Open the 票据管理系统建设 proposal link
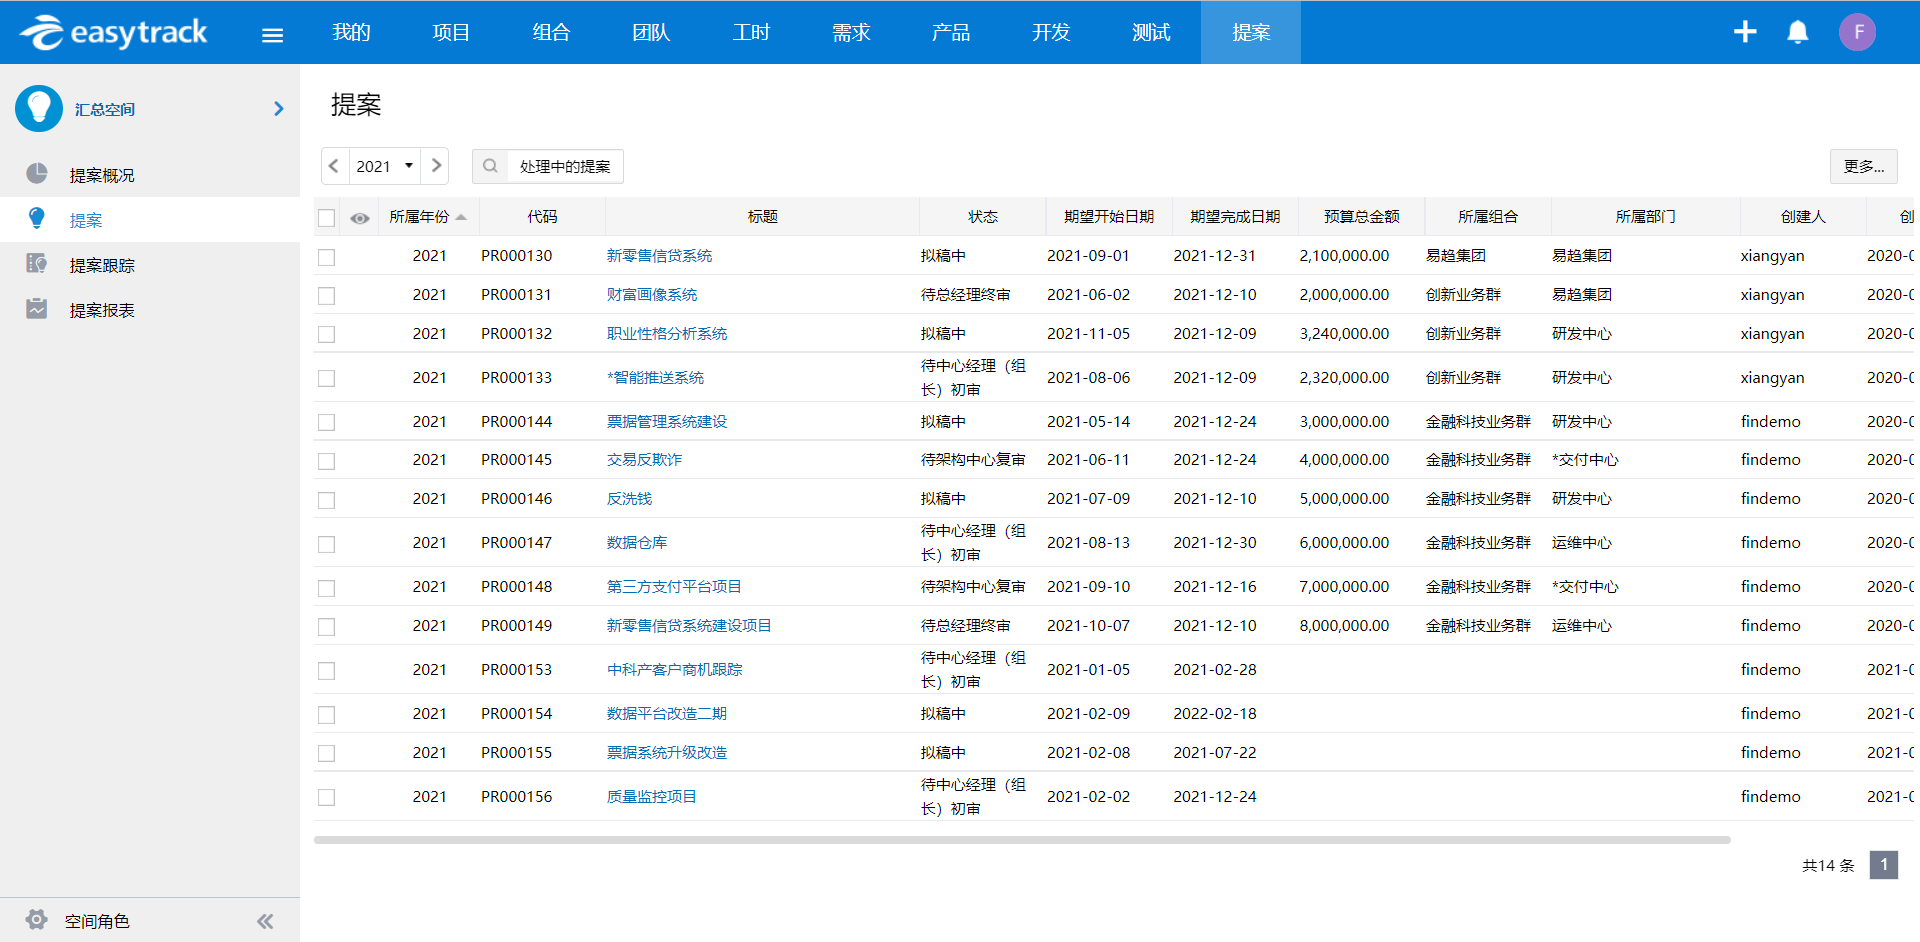Screen dimensions: 1920x942 667,422
